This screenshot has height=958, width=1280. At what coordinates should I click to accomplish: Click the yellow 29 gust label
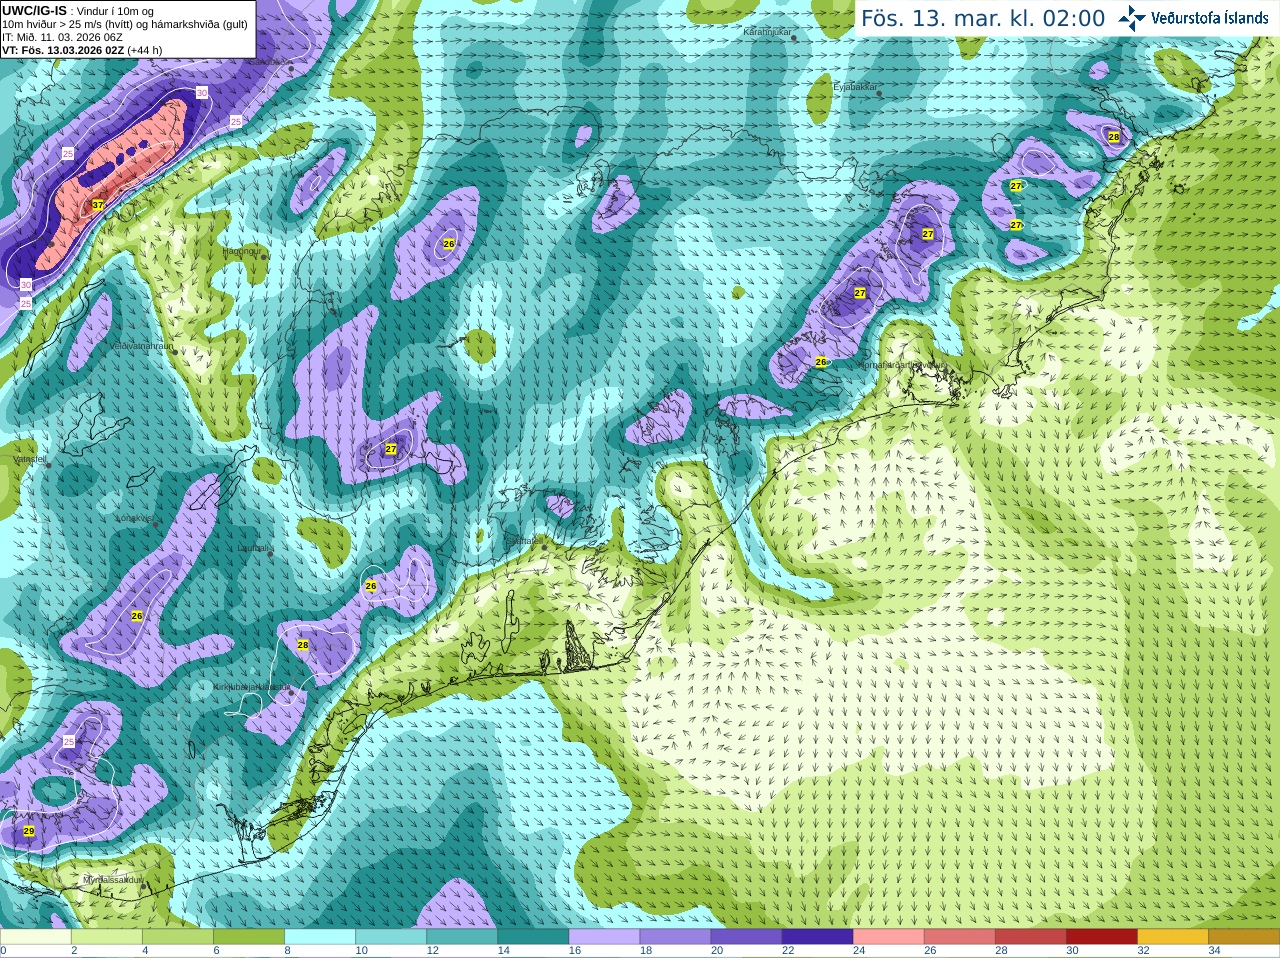click(x=28, y=831)
